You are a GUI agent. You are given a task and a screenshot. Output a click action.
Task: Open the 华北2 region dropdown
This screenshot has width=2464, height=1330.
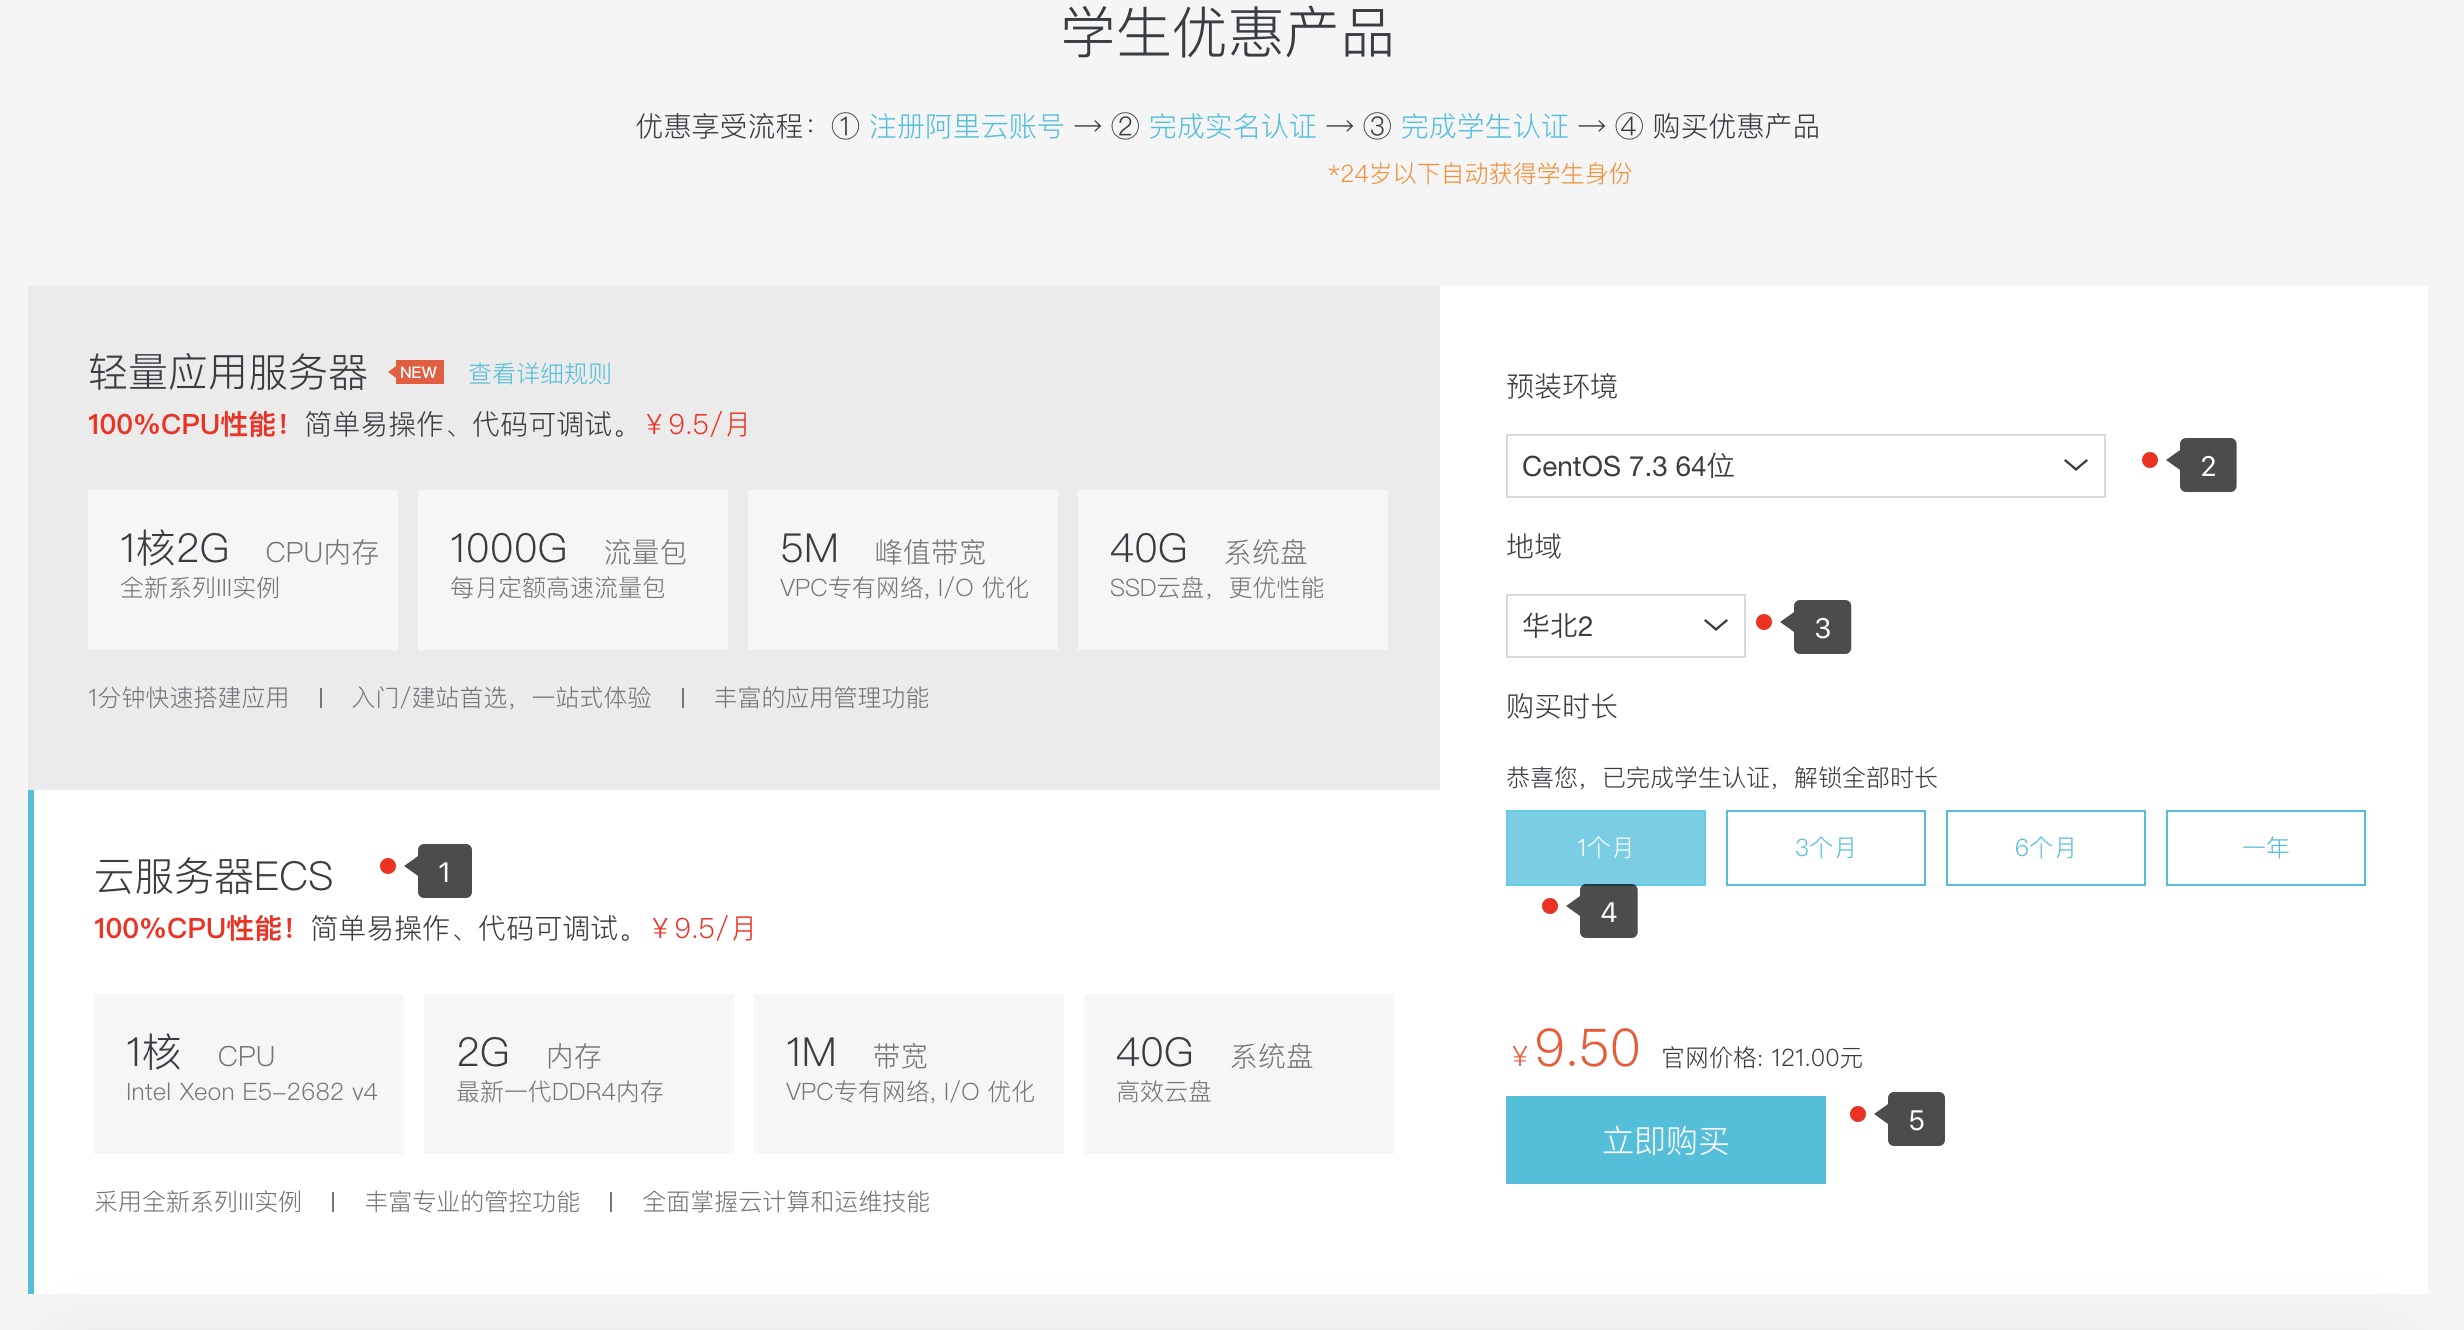pos(1625,626)
